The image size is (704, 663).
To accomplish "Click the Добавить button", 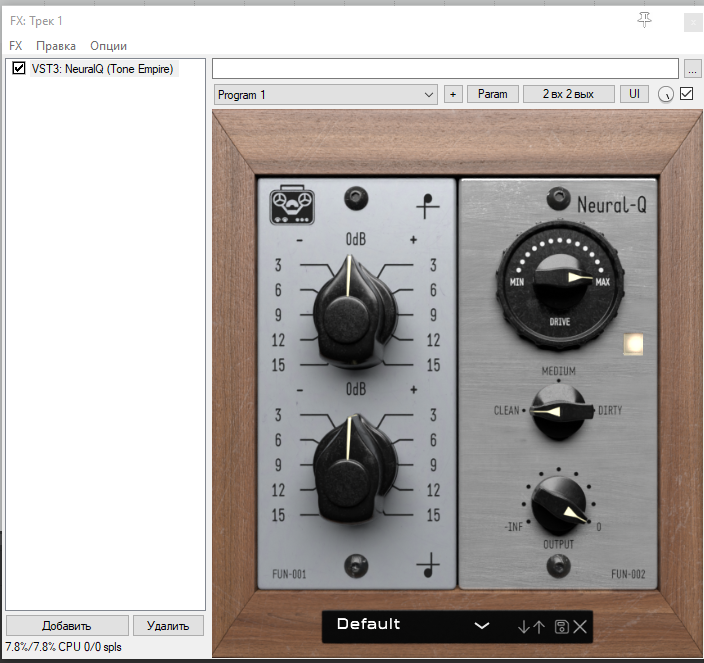I will click(x=67, y=626).
